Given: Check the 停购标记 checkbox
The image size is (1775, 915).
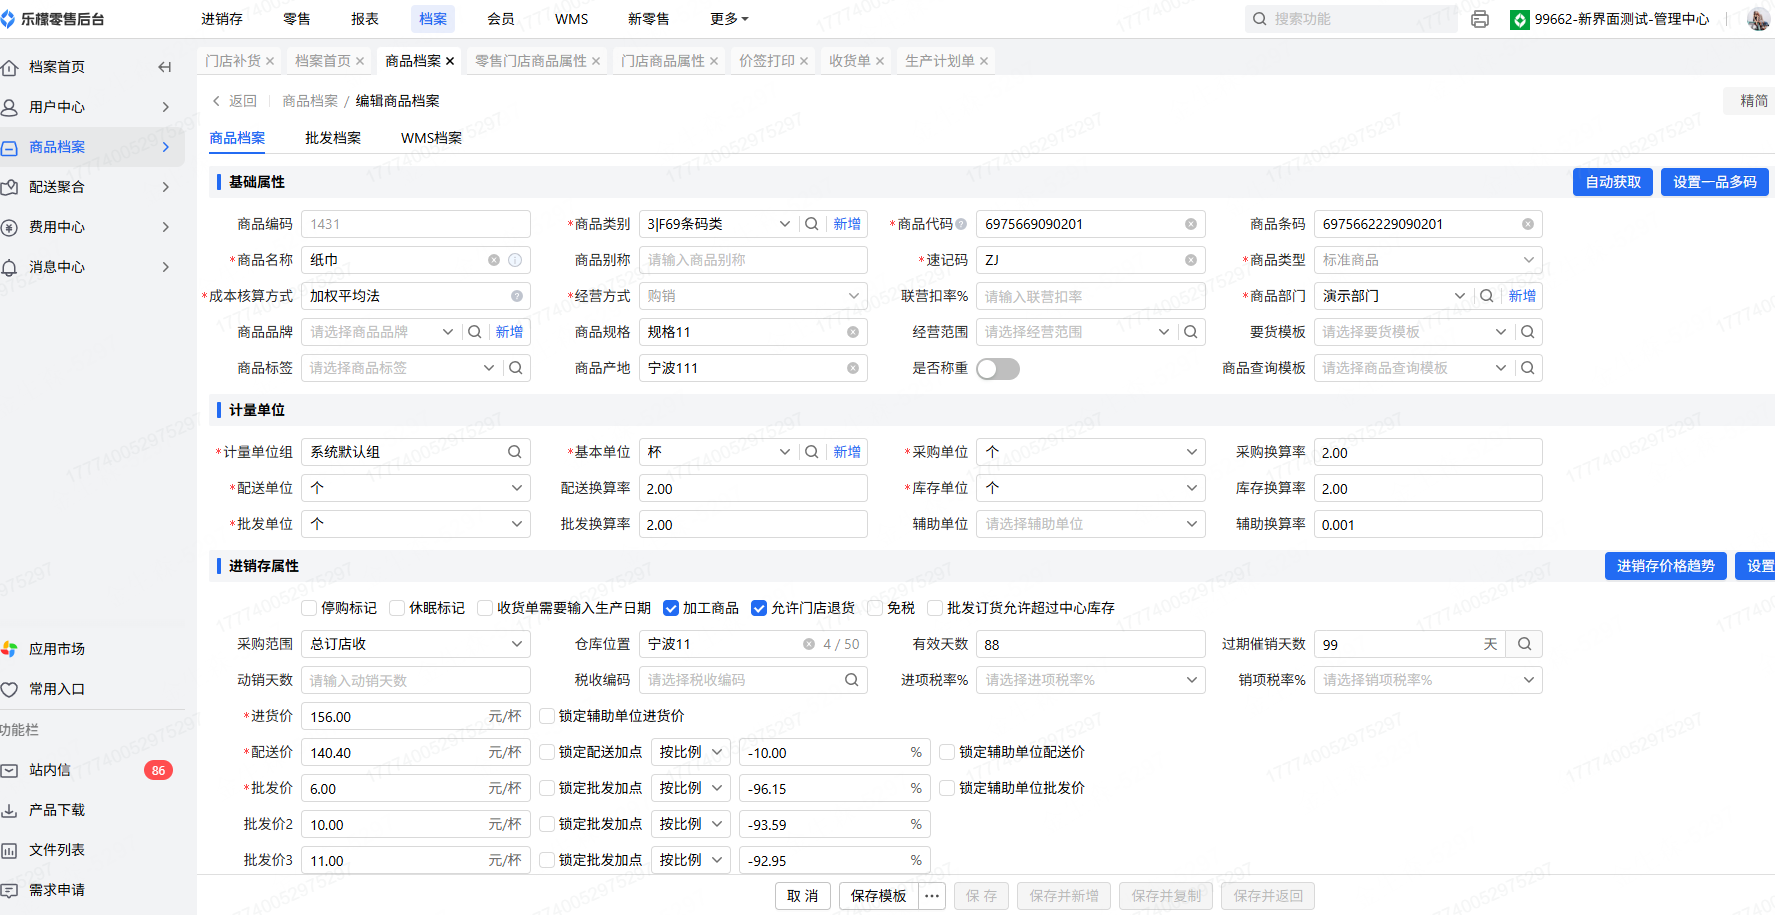Looking at the screenshot, I should [309, 608].
